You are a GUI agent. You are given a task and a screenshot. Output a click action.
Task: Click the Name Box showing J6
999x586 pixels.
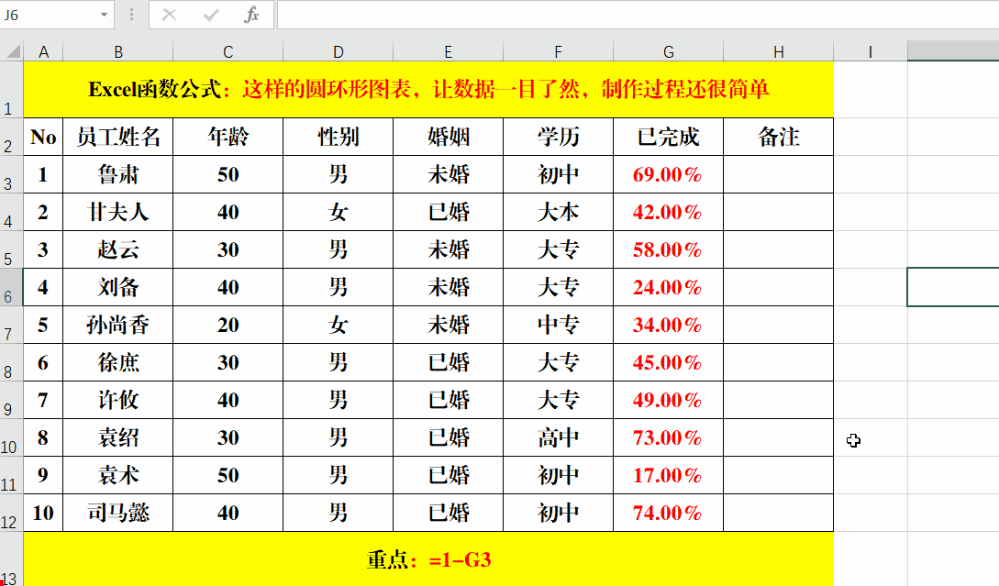coord(50,15)
